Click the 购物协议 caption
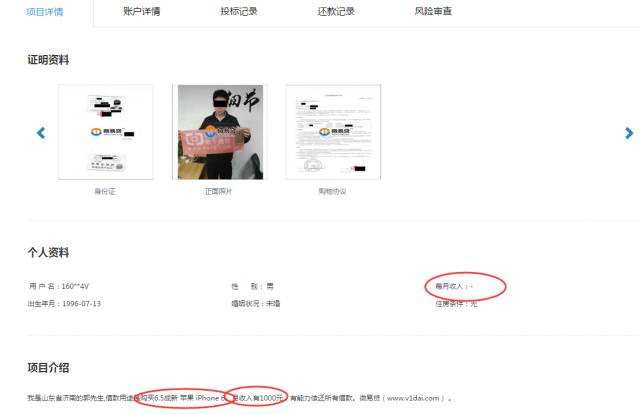The width and height of the screenshot is (640, 415). coord(333,191)
